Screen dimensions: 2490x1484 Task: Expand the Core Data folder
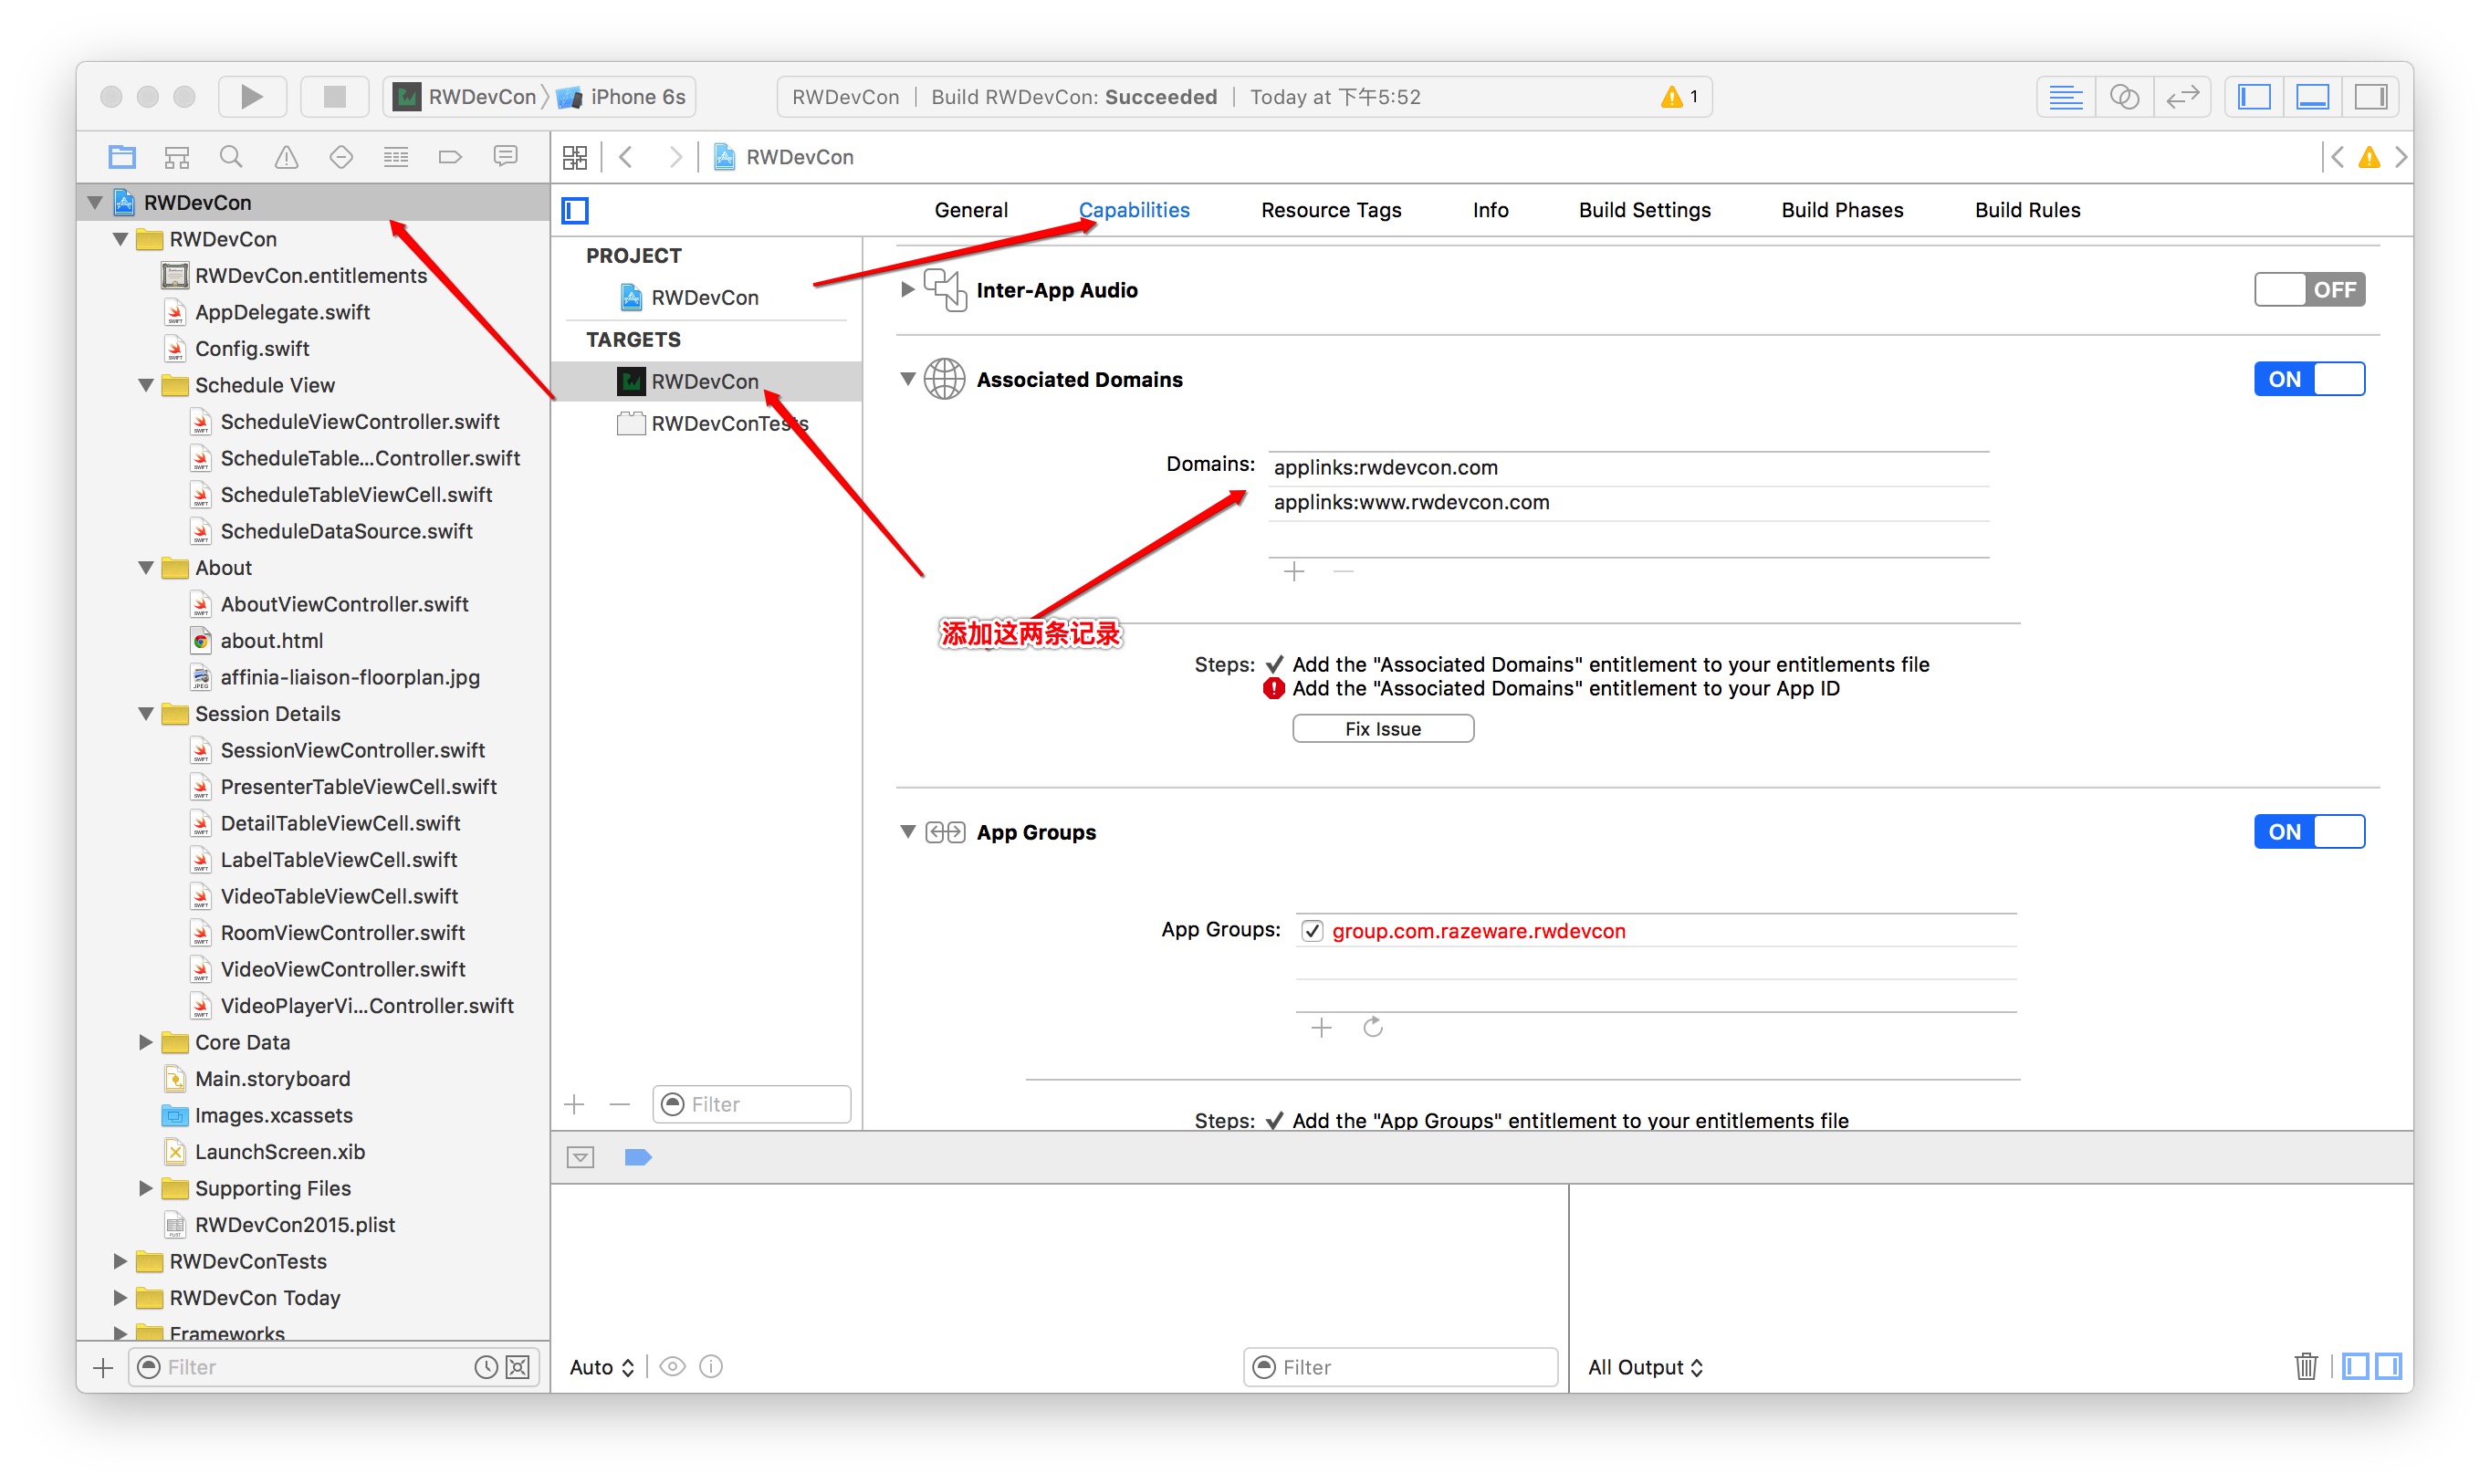146,1042
